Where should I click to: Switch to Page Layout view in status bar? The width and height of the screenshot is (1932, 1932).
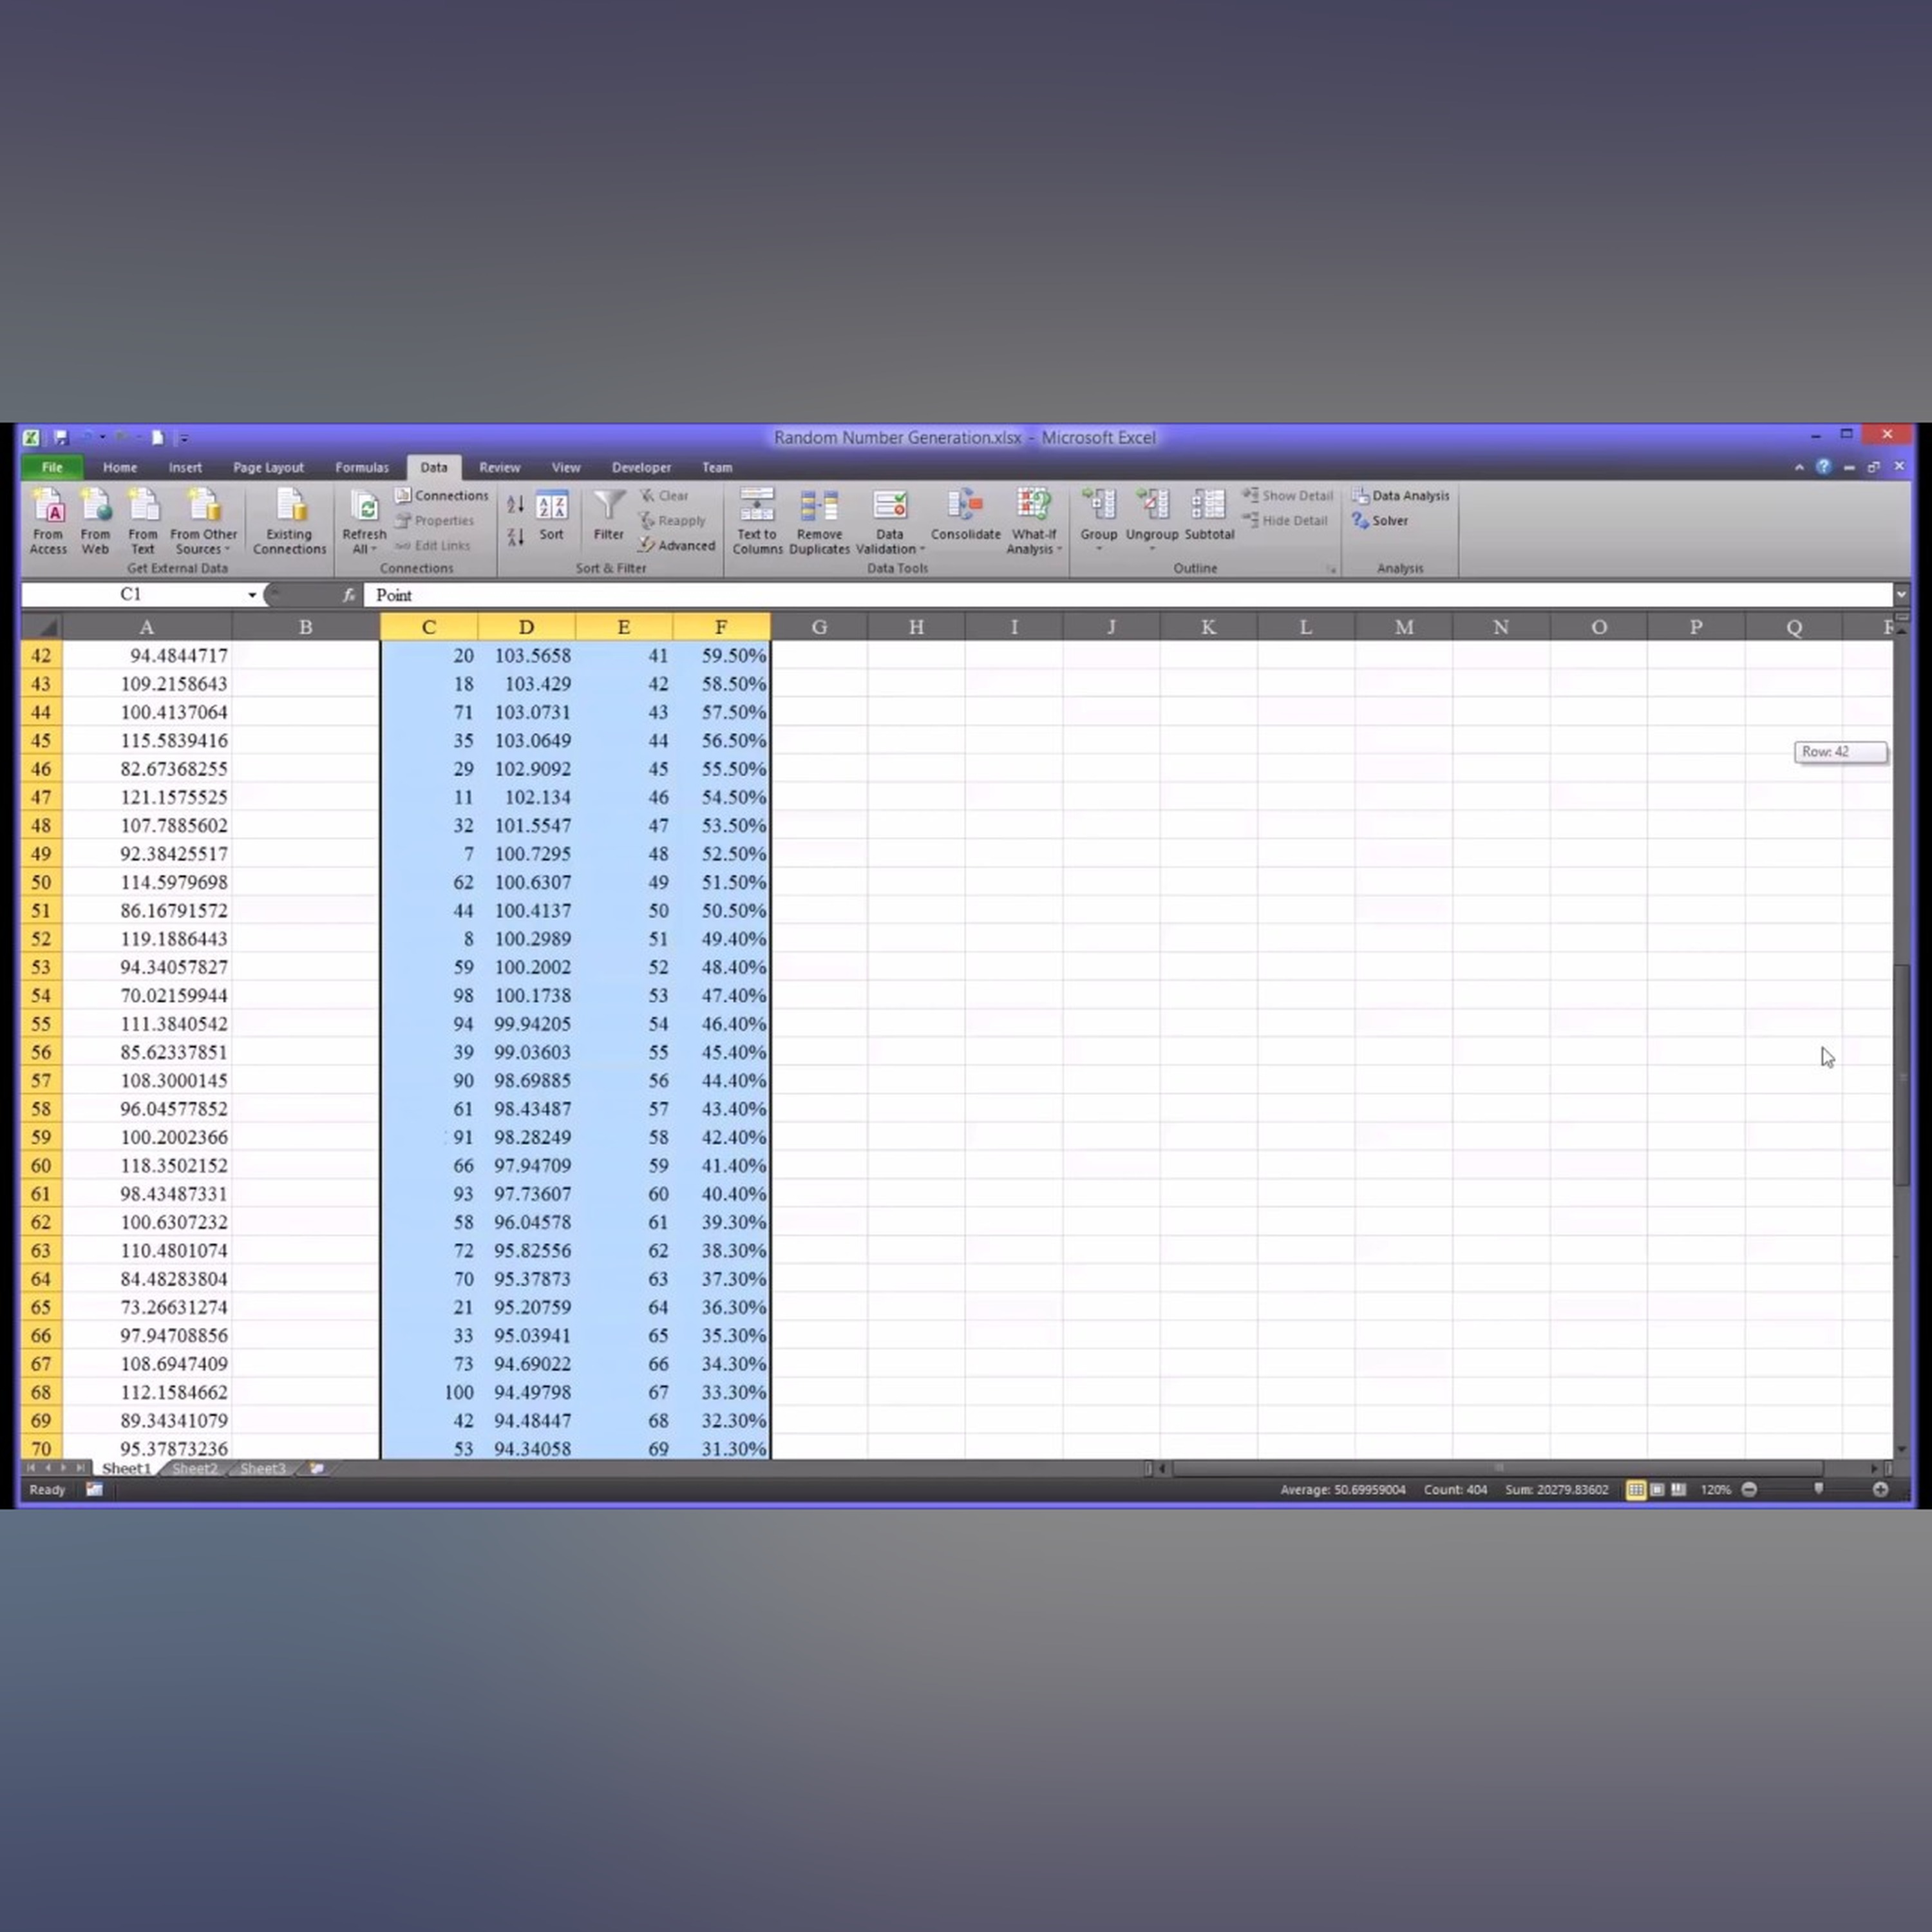1658,1489
